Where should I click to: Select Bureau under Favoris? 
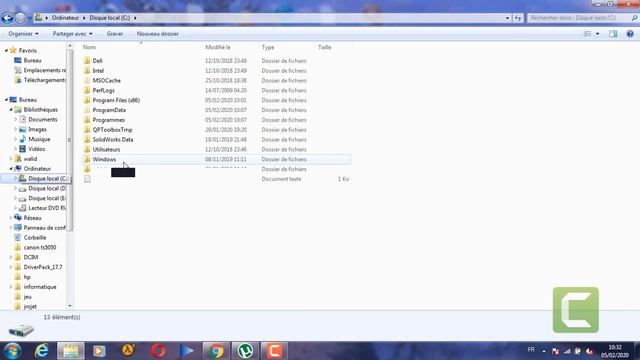tap(32, 60)
